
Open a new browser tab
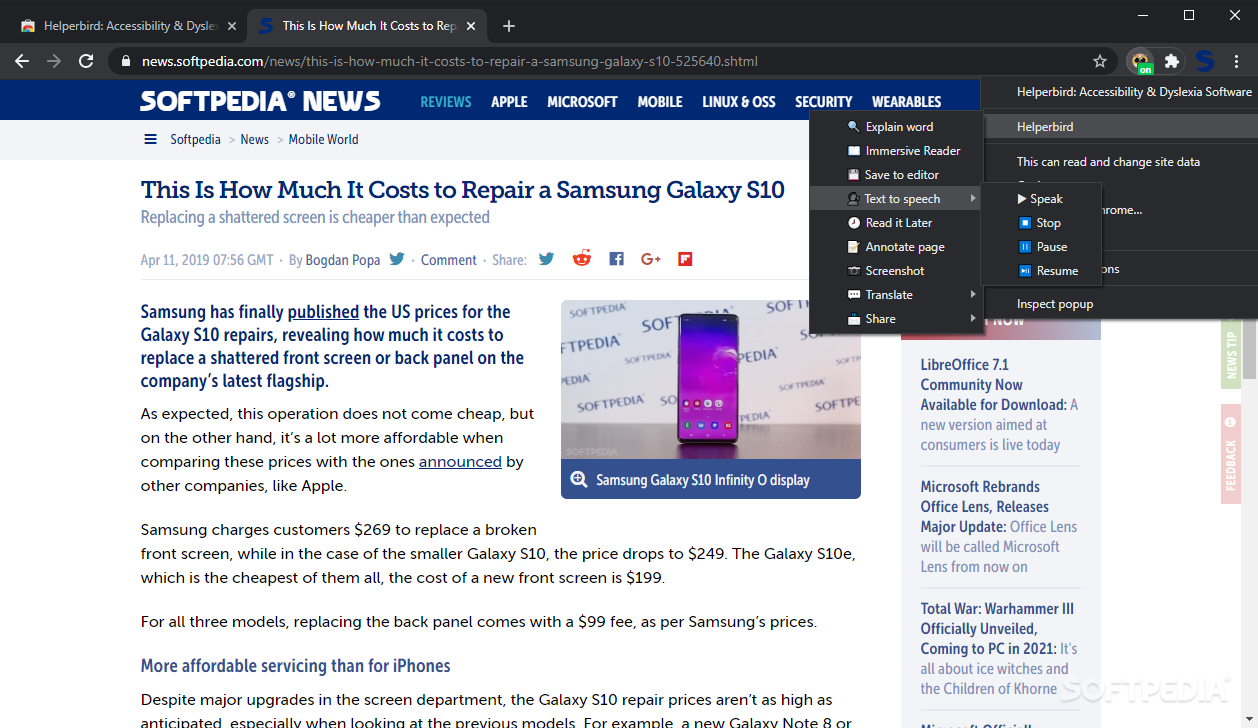click(x=509, y=26)
